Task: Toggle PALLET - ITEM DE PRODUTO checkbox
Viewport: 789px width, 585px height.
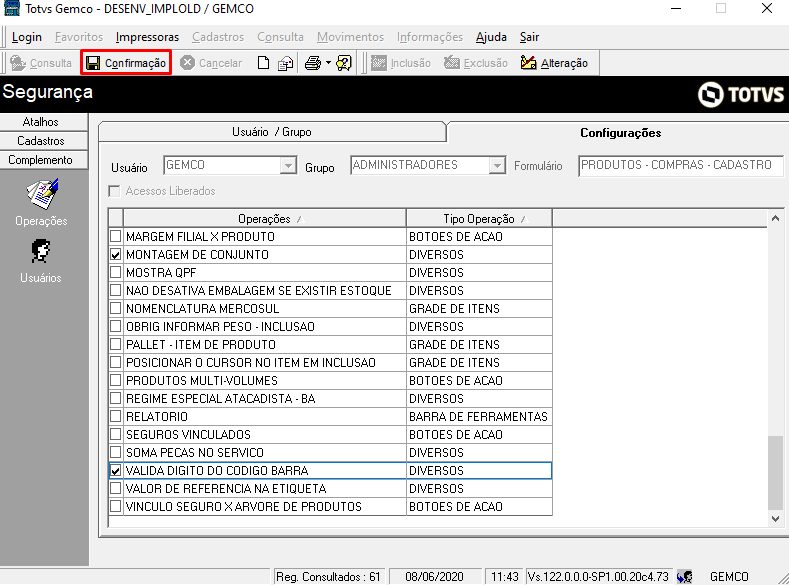Action: 116,344
